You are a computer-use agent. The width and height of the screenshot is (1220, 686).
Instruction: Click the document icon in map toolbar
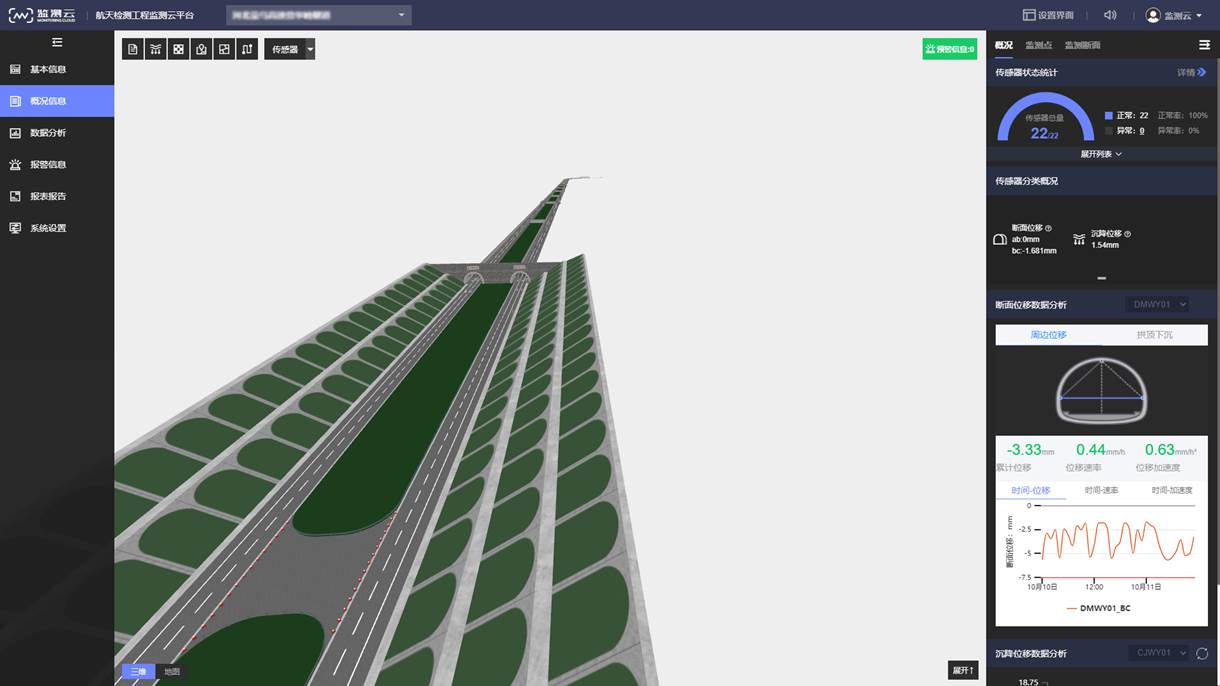(132, 49)
